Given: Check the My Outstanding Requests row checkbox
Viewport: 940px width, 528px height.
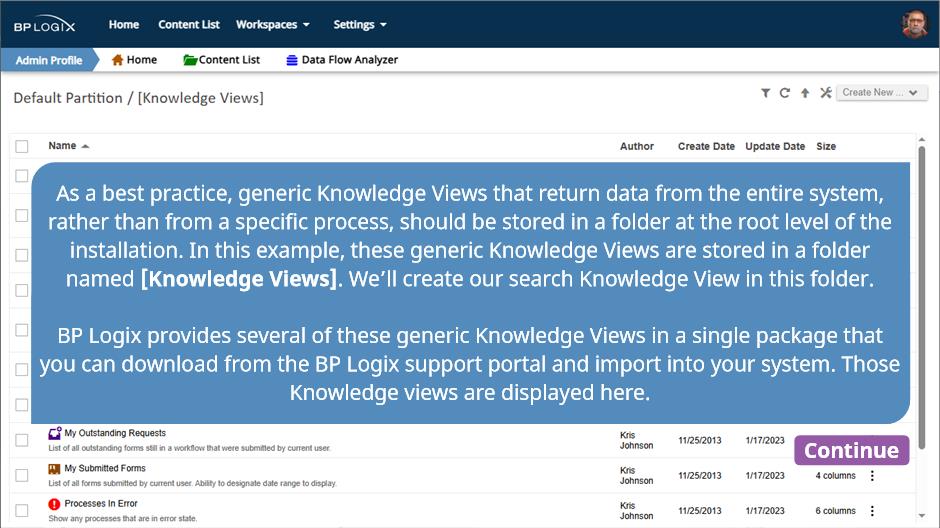Looking at the screenshot, I should click(x=22, y=440).
